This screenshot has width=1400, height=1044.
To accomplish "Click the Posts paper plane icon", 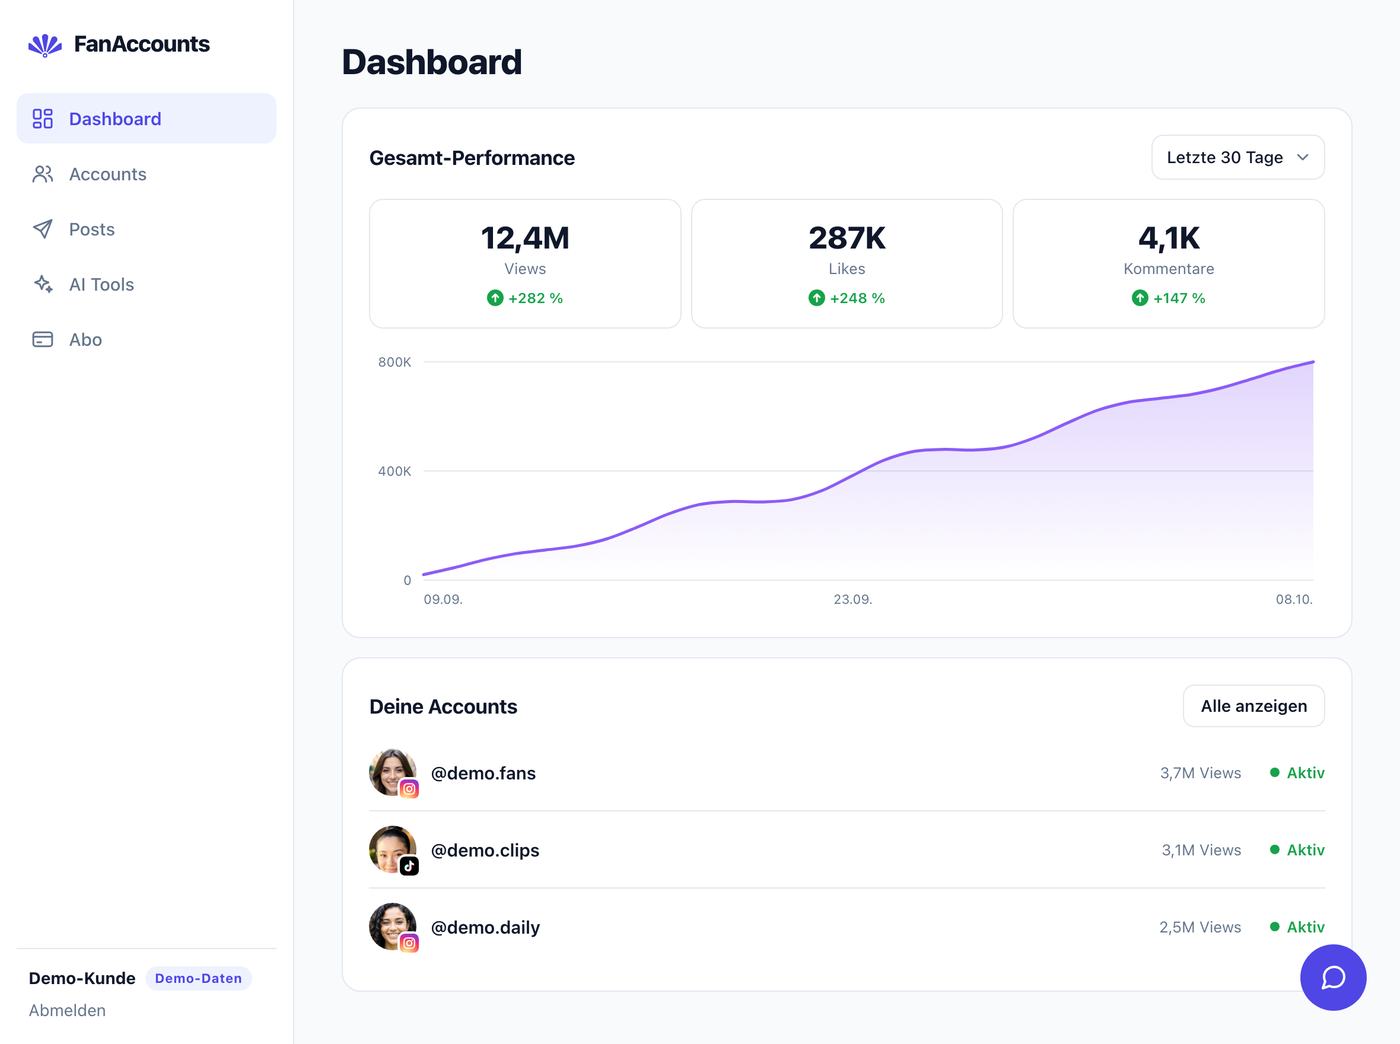I will tap(43, 229).
